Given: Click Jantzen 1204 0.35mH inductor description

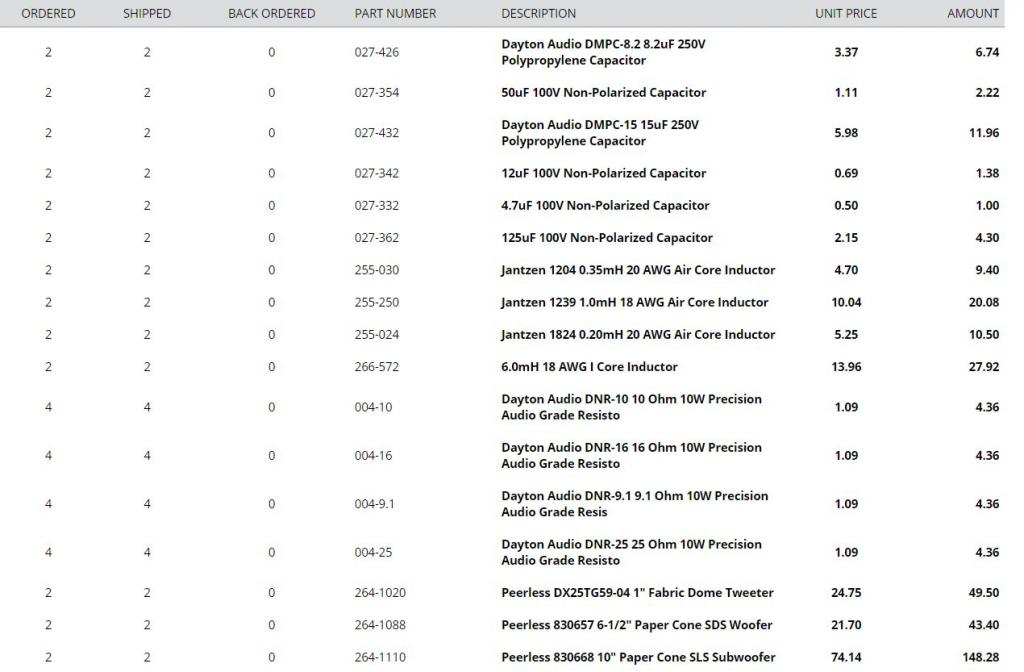Looking at the screenshot, I should click(x=638, y=270).
